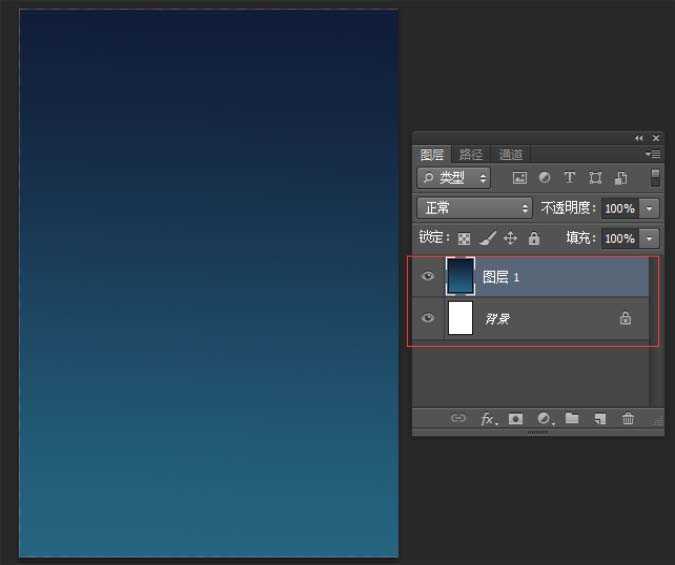Expand the 不透明度 opacity dropdown arrow
Viewport: 675px width, 565px height.
pyautogui.click(x=650, y=208)
